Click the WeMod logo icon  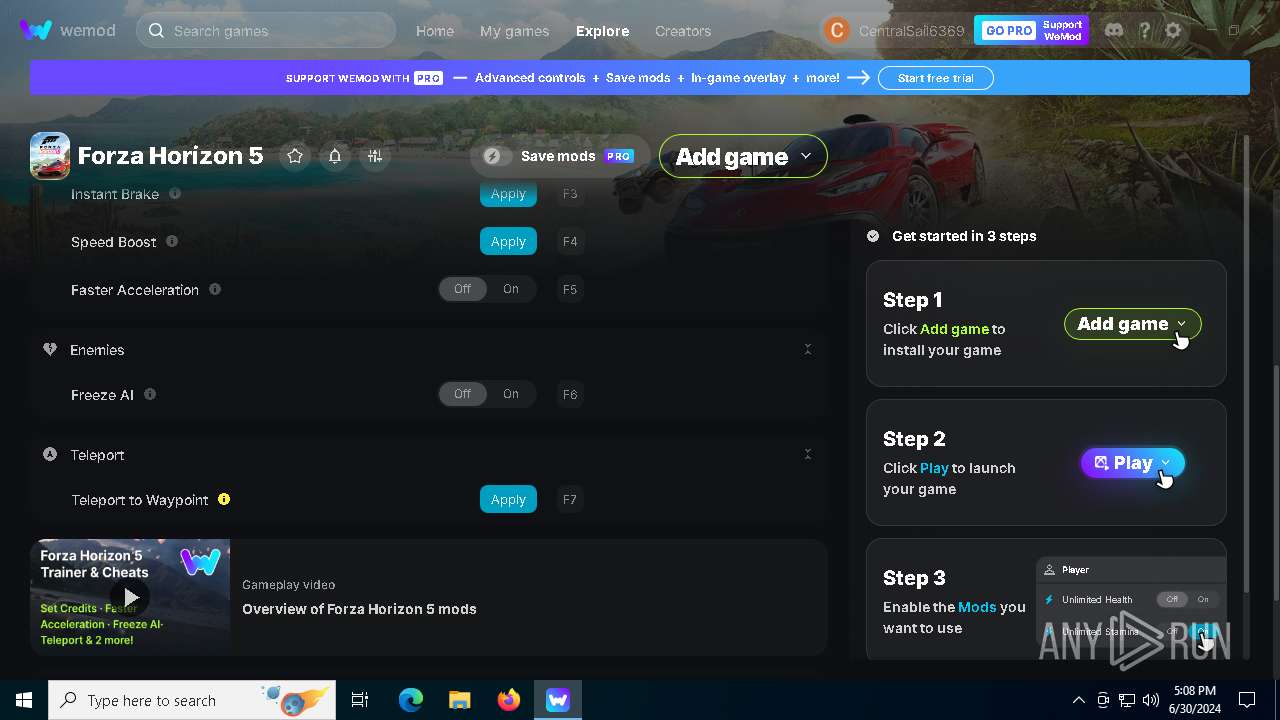coord(36,30)
